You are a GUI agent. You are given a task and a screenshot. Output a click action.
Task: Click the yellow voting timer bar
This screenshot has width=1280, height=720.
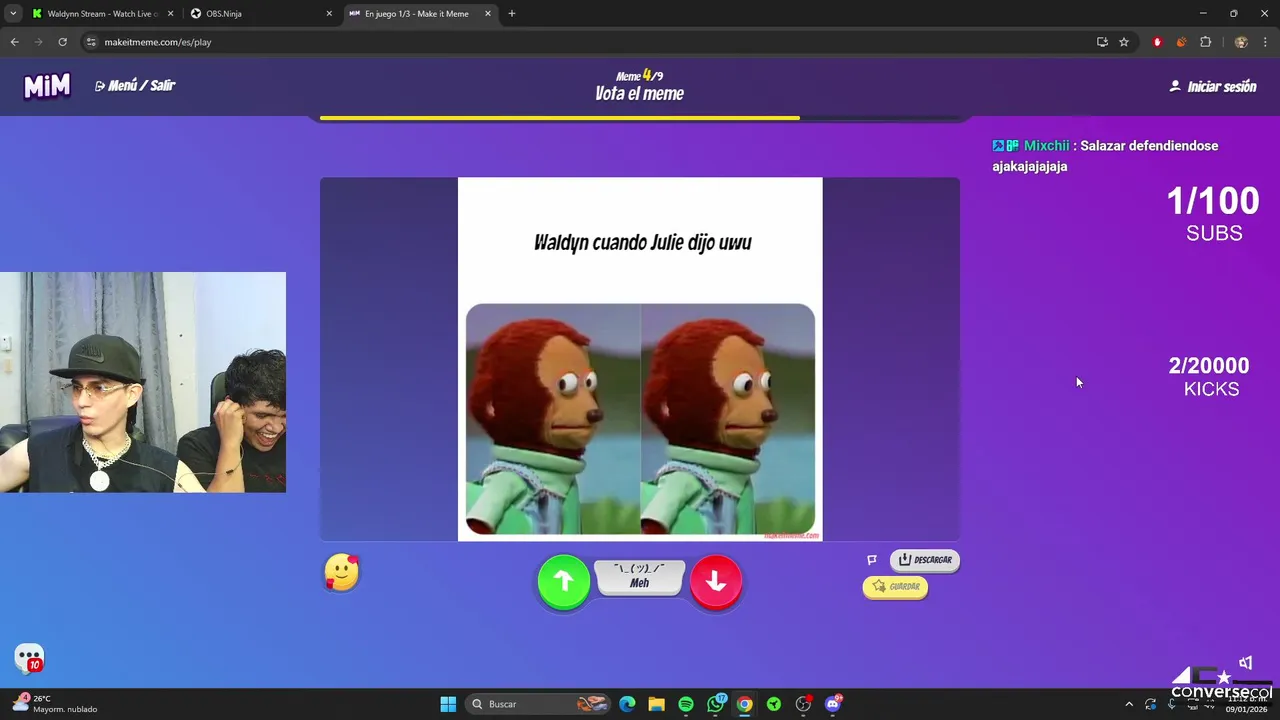tap(560, 118)
